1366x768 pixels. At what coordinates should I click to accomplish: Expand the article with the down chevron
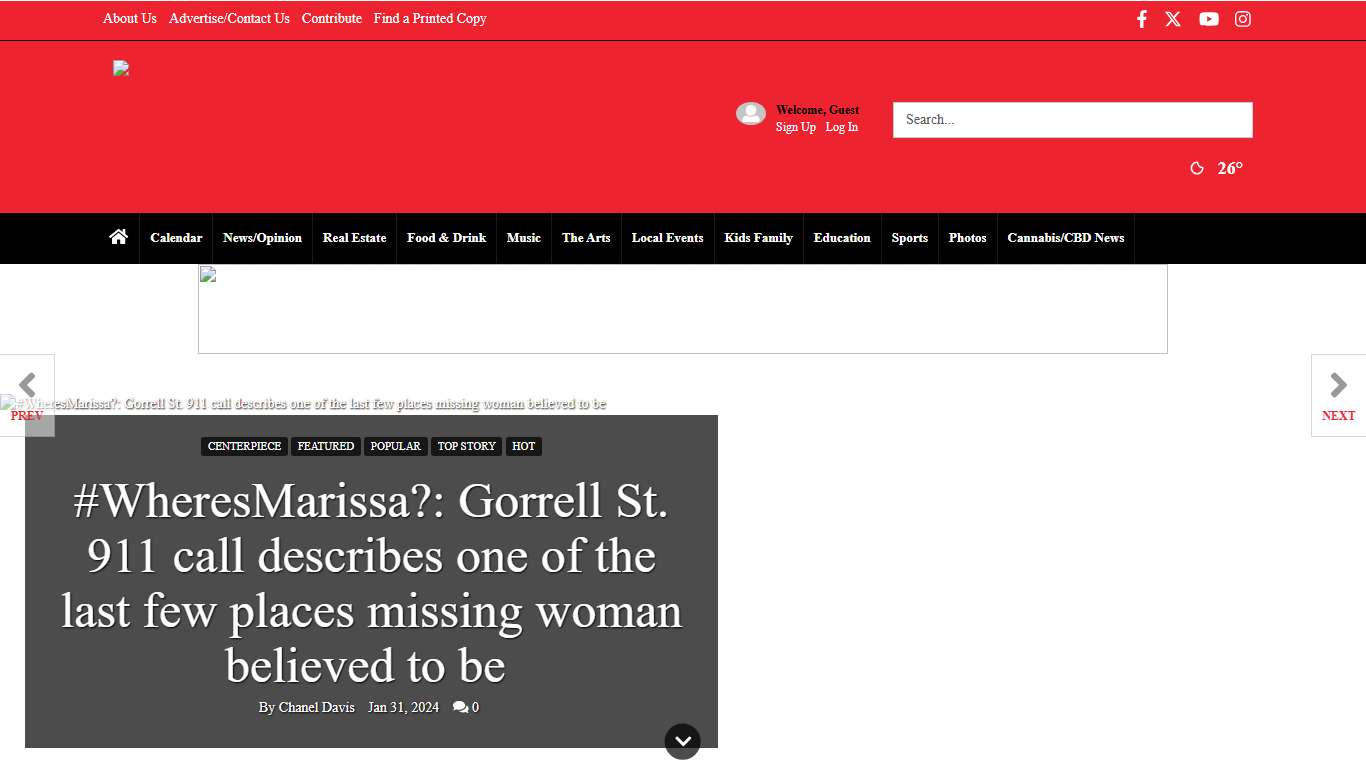683,741
